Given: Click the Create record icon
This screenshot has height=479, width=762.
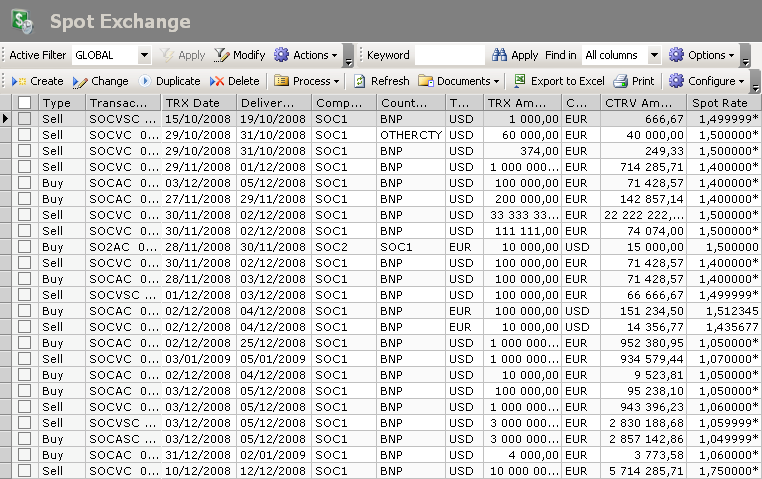Looking at the screenshot, I should coord(19,81).
